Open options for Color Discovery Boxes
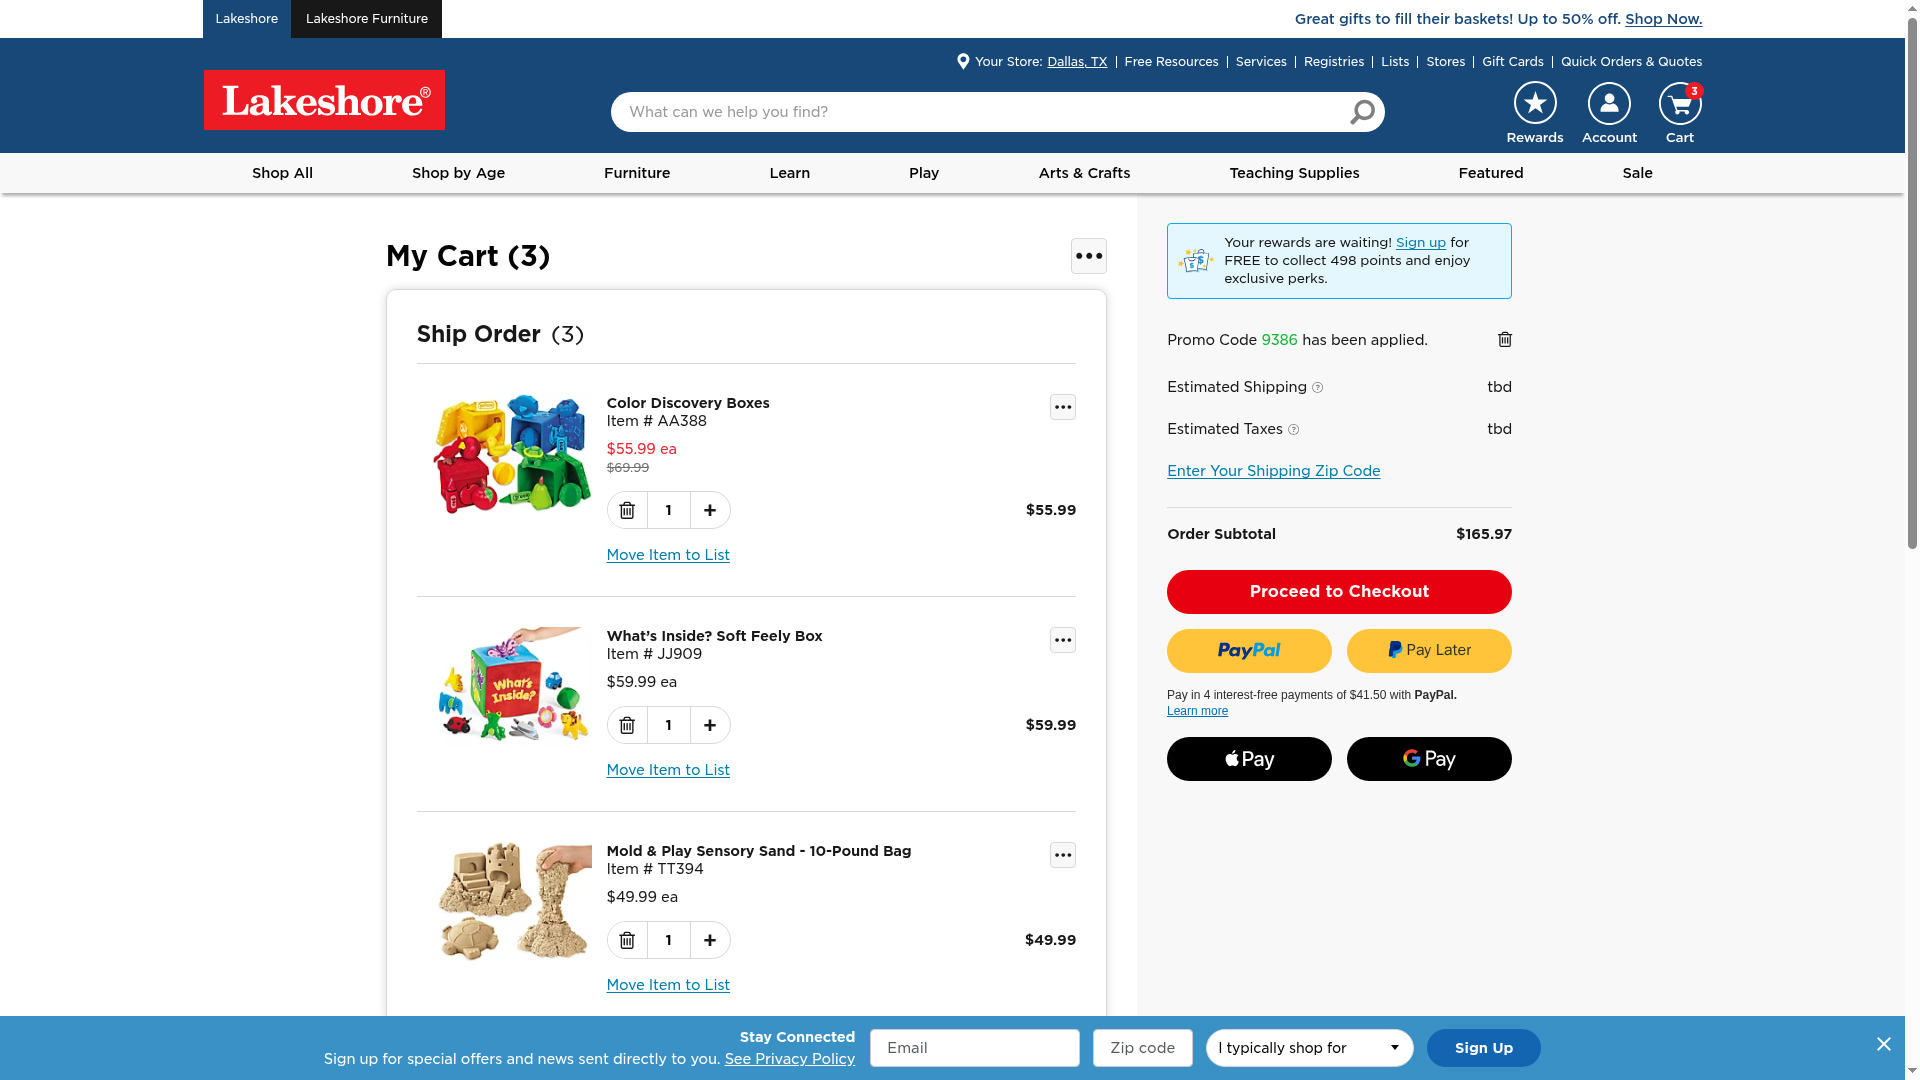 pyautogui.click(x=1062, y=407)
